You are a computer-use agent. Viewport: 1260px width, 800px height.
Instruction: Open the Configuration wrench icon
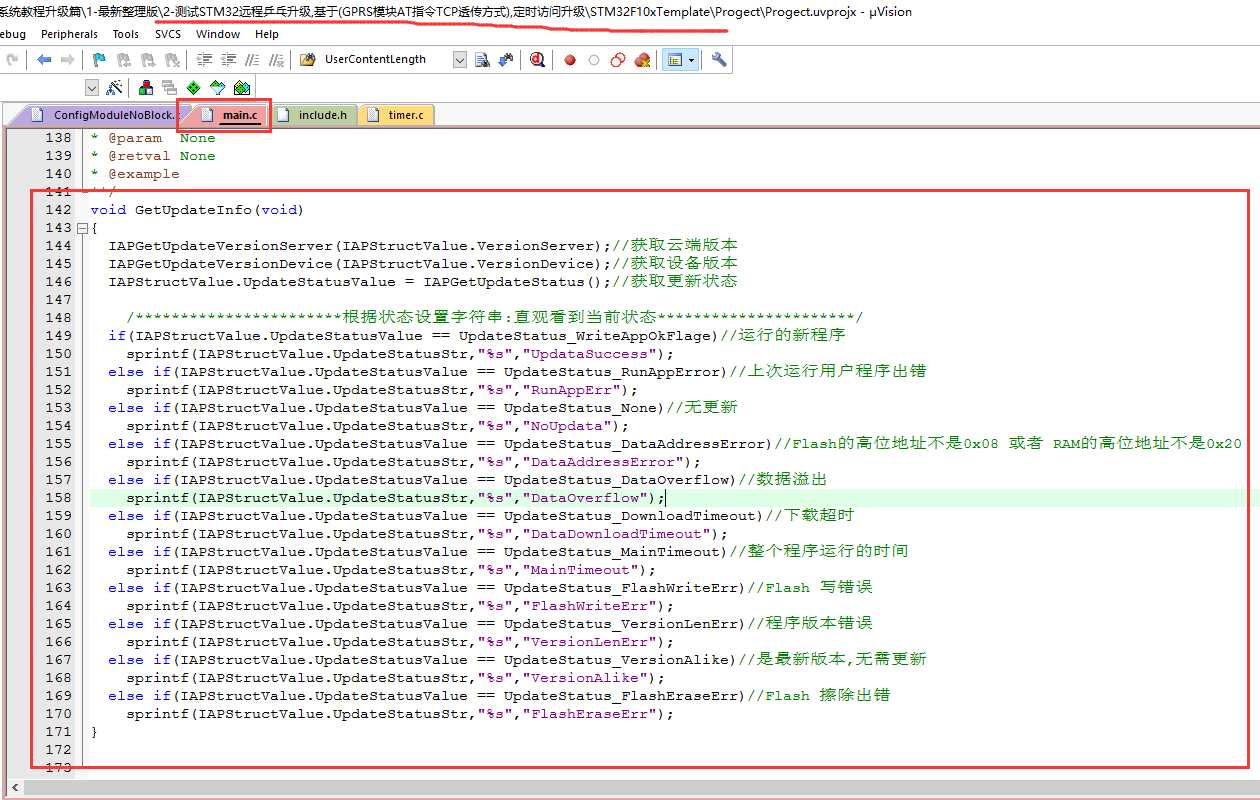[718, 60]
